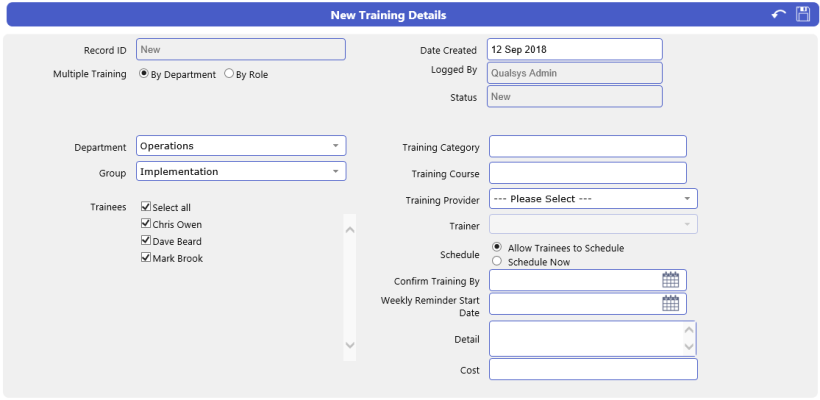This screenshot has height=400, width=820.
Task: Click the trainees list scroll down arrow
Action: (x=350, y=345)
